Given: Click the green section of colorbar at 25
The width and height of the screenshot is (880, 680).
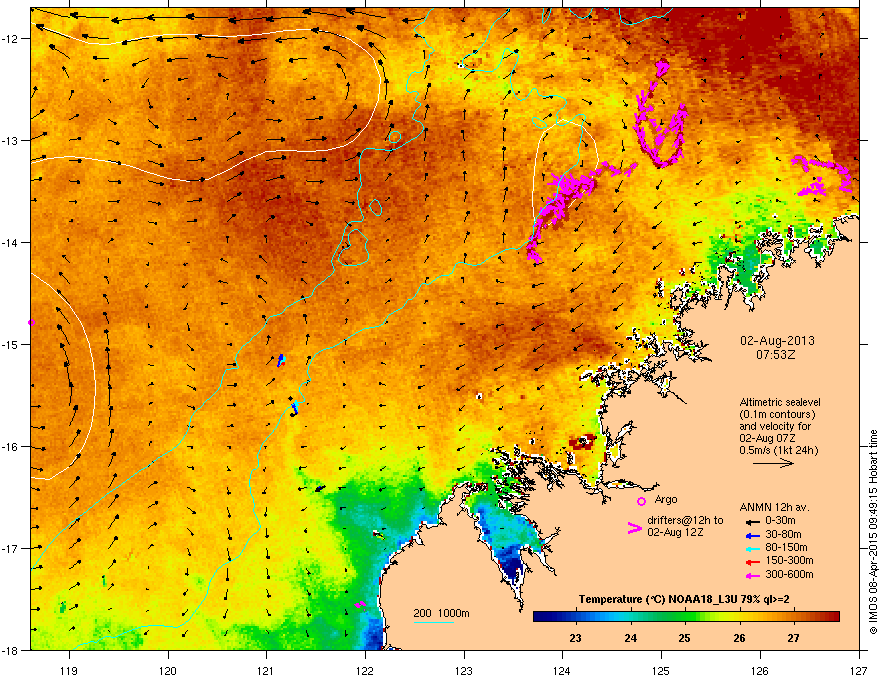Looking at the screenshot, I should (x=684, y=617).
